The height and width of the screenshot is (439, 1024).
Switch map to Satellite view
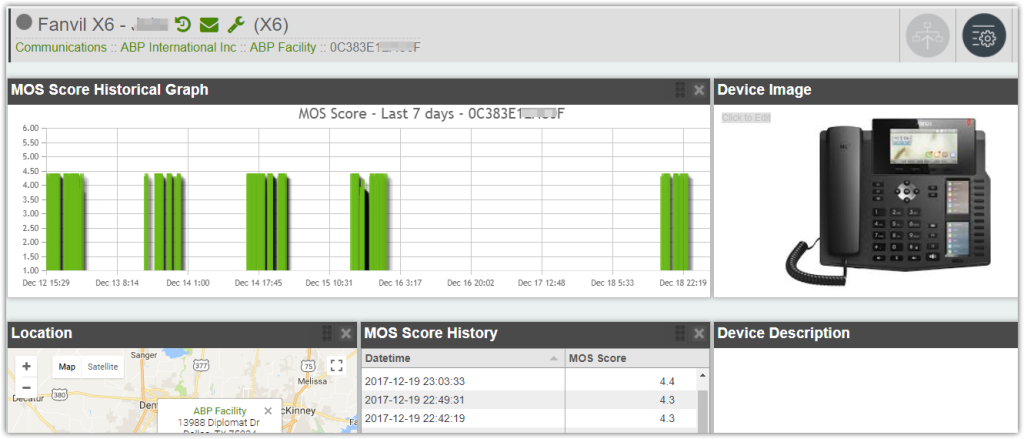point(101,367)
